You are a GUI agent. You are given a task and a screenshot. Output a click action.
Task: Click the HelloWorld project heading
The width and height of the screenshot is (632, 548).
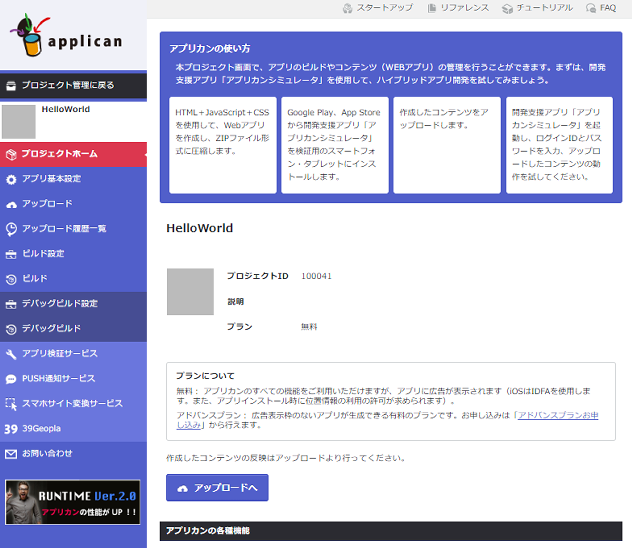[200, 228]
